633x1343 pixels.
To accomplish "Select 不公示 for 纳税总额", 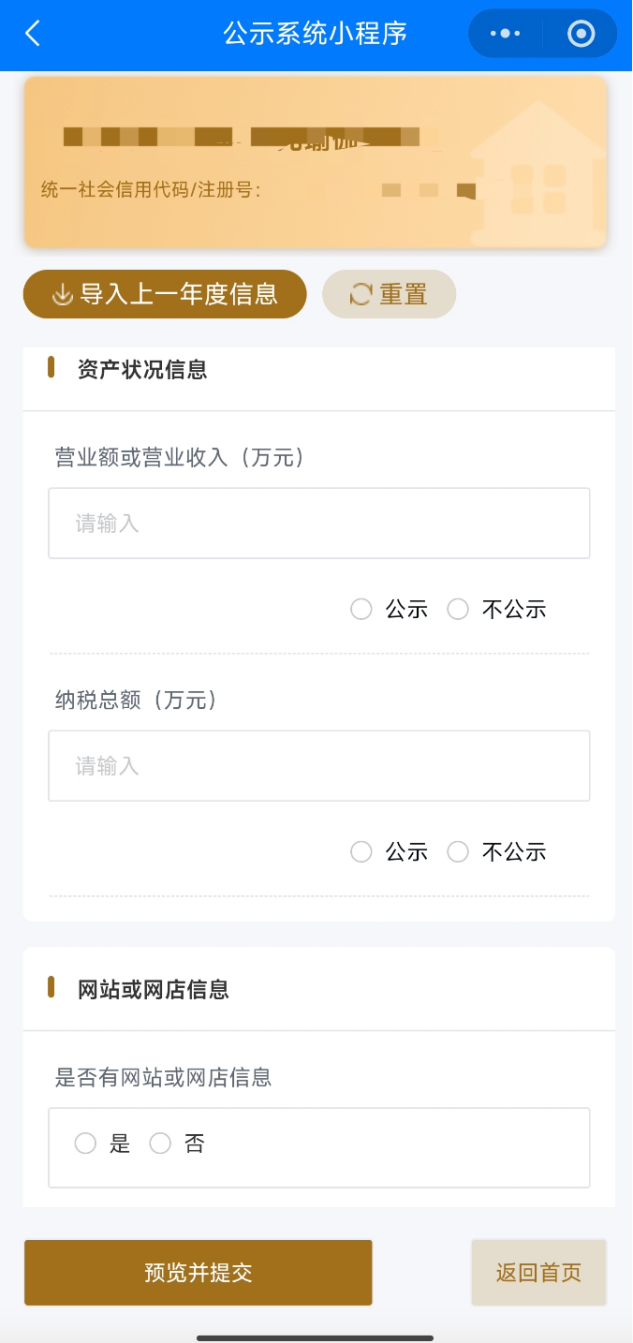I will pyautogui.click(x=458, y=852).
